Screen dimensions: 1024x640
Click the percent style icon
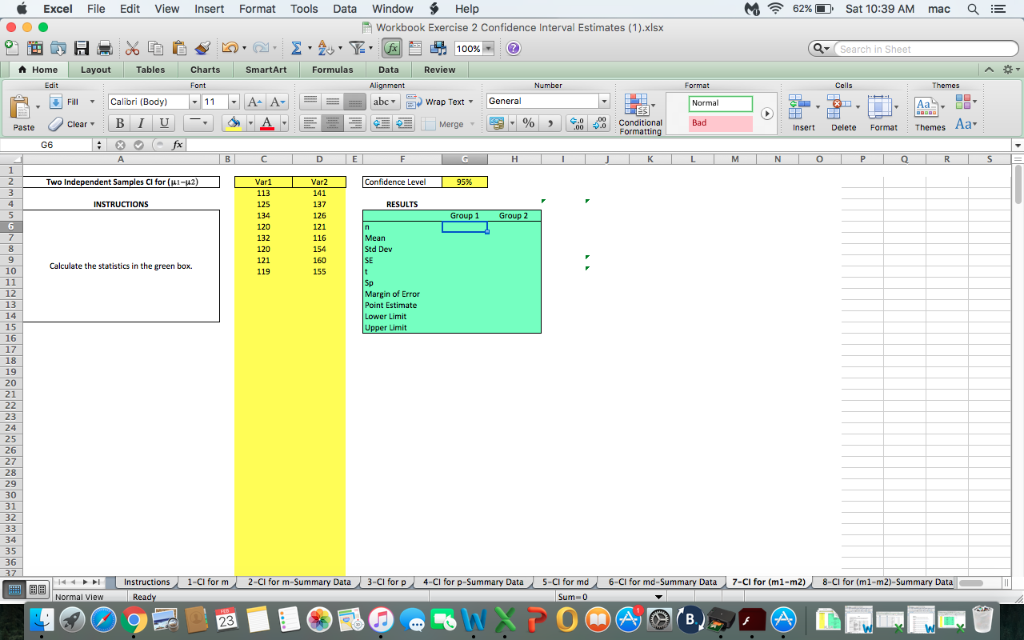(x=528, y=122)
